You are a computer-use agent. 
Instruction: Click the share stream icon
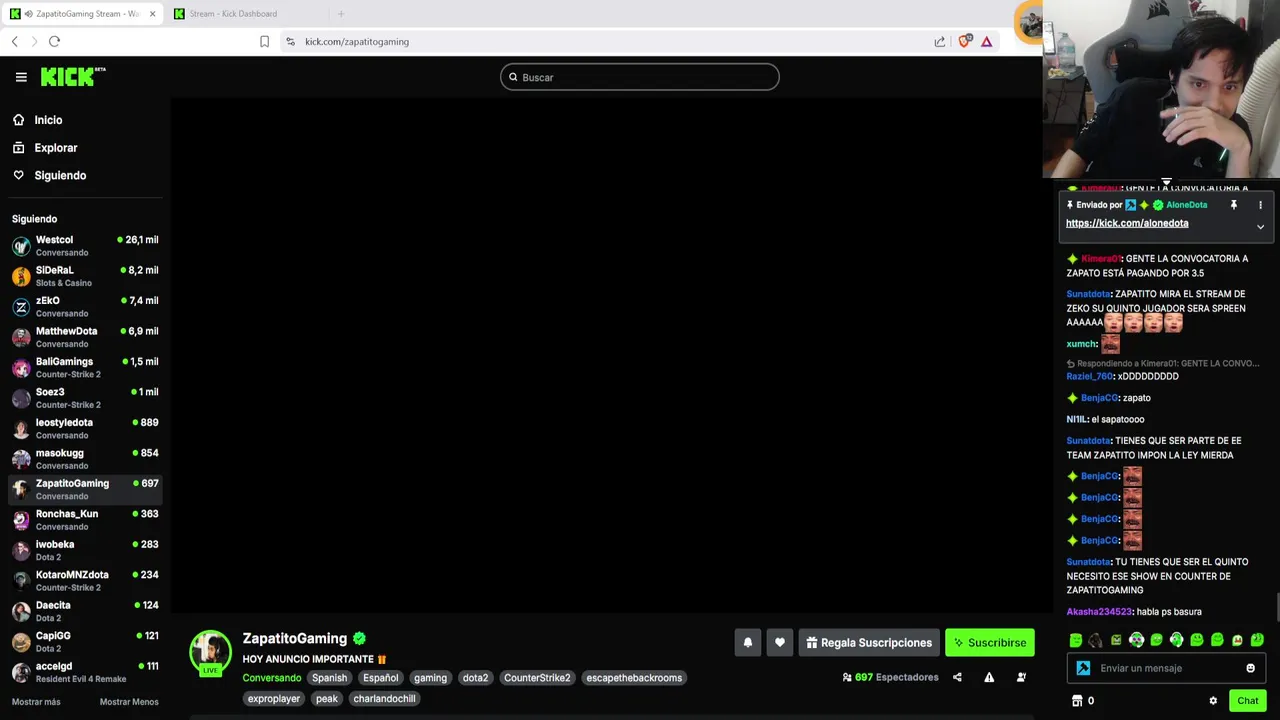click(957, 677)
